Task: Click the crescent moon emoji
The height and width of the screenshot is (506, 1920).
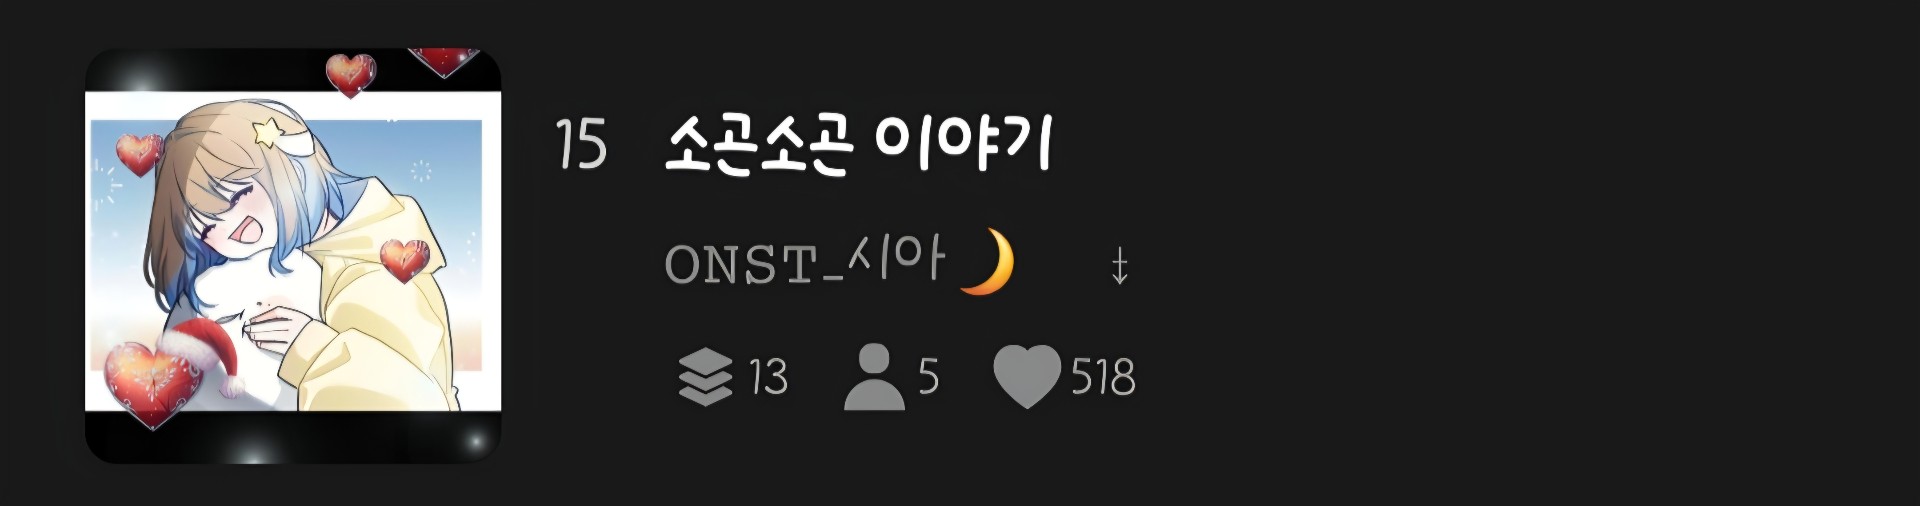Action: [x=987, y=261]
